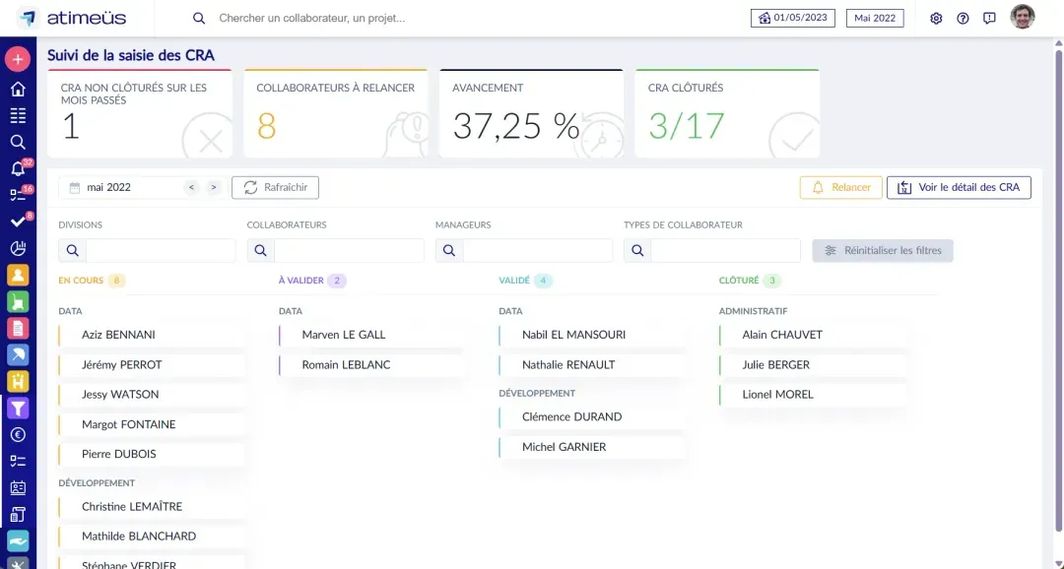Open notifications bell in sidebar

click(18, 168)
